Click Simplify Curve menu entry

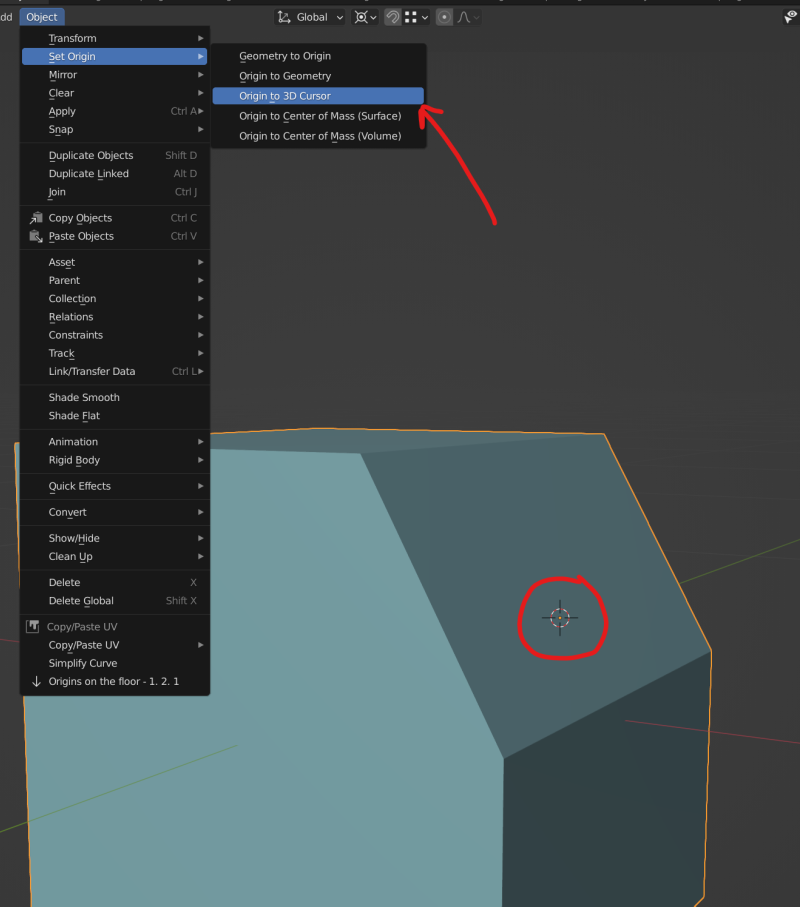(x=115, y=663)
